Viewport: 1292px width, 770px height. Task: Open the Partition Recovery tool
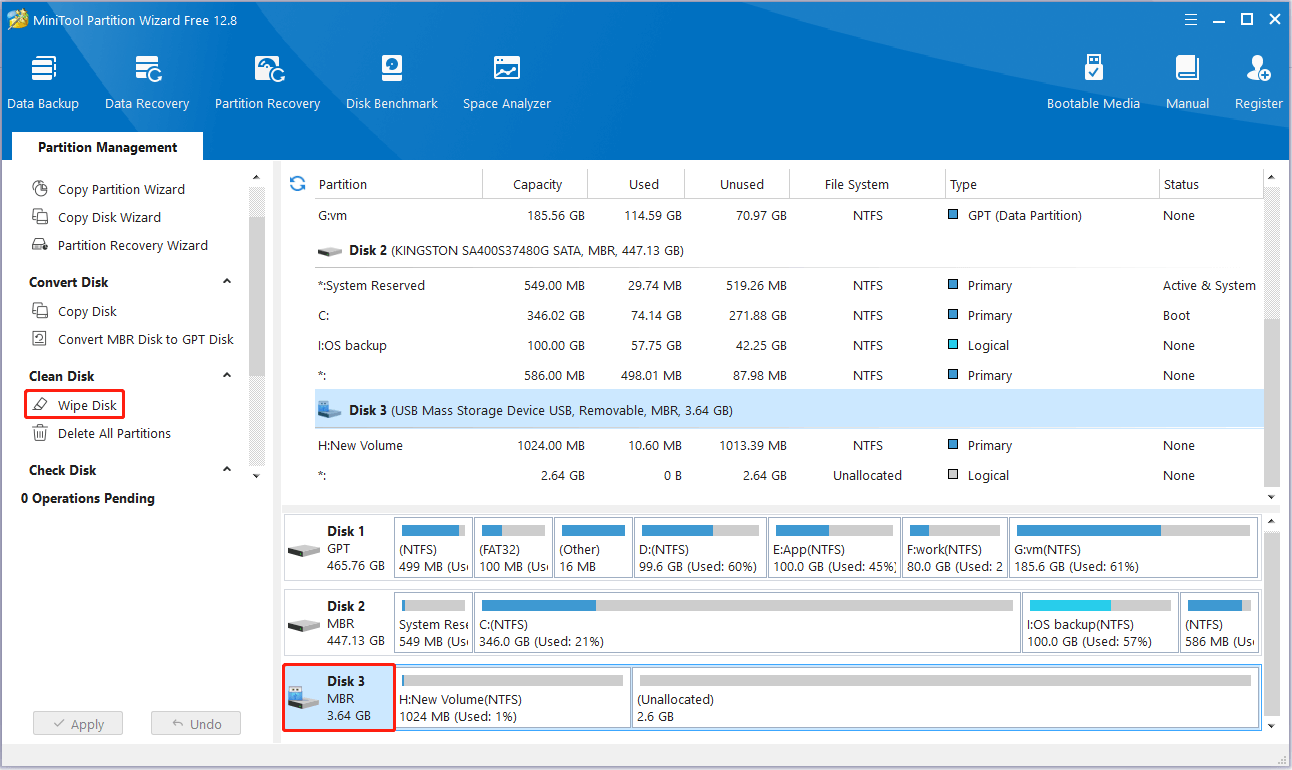point(267,81)
